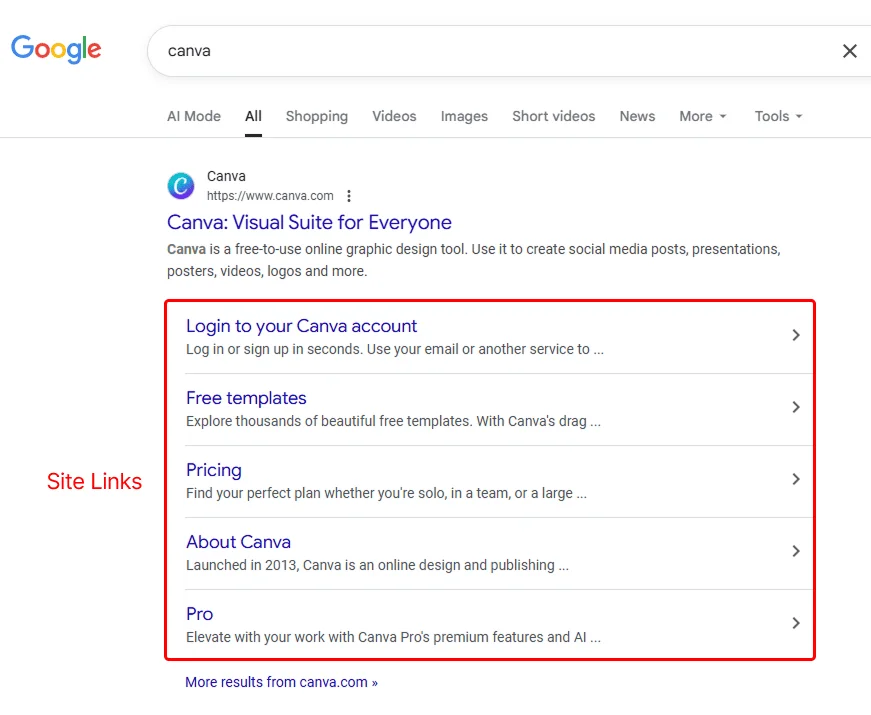Screen dimensions: 871x715
Task: Click the Canva favicon next to the result
Action: (180, 186)
